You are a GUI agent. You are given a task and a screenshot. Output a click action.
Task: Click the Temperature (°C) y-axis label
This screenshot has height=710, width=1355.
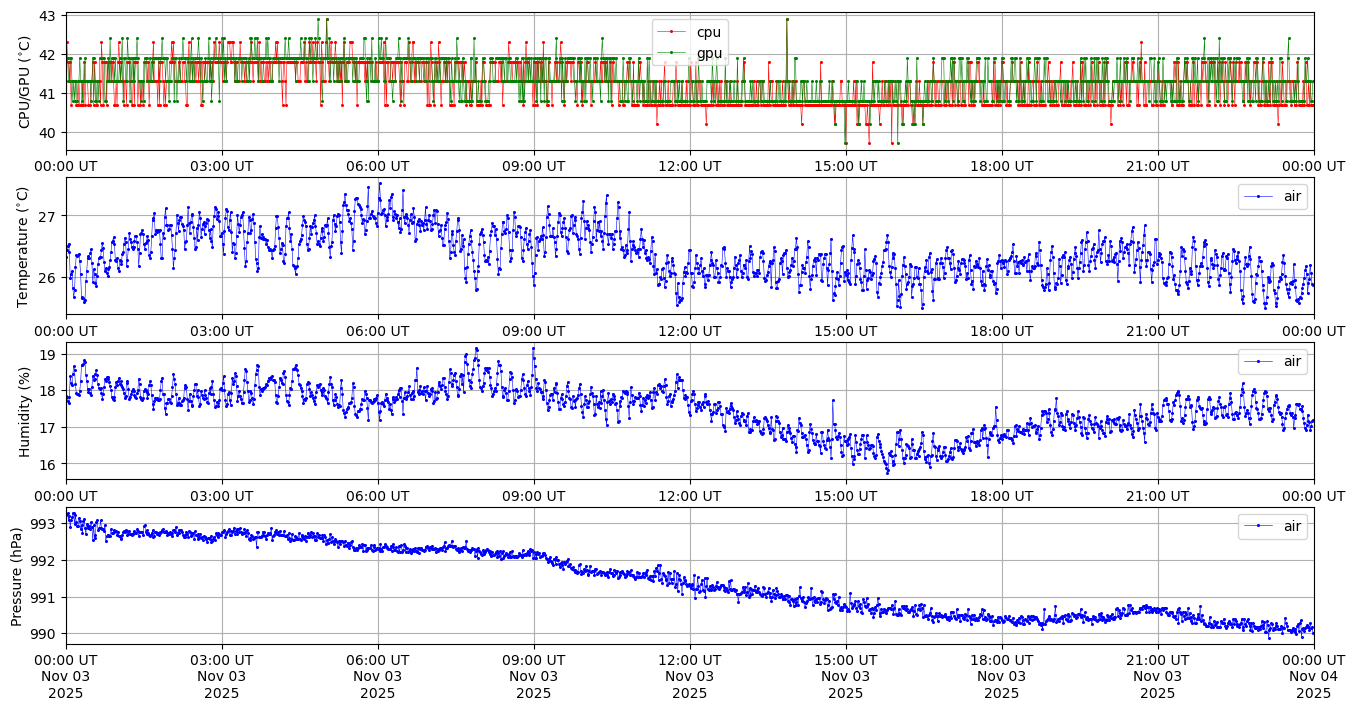tap(25, 246)
